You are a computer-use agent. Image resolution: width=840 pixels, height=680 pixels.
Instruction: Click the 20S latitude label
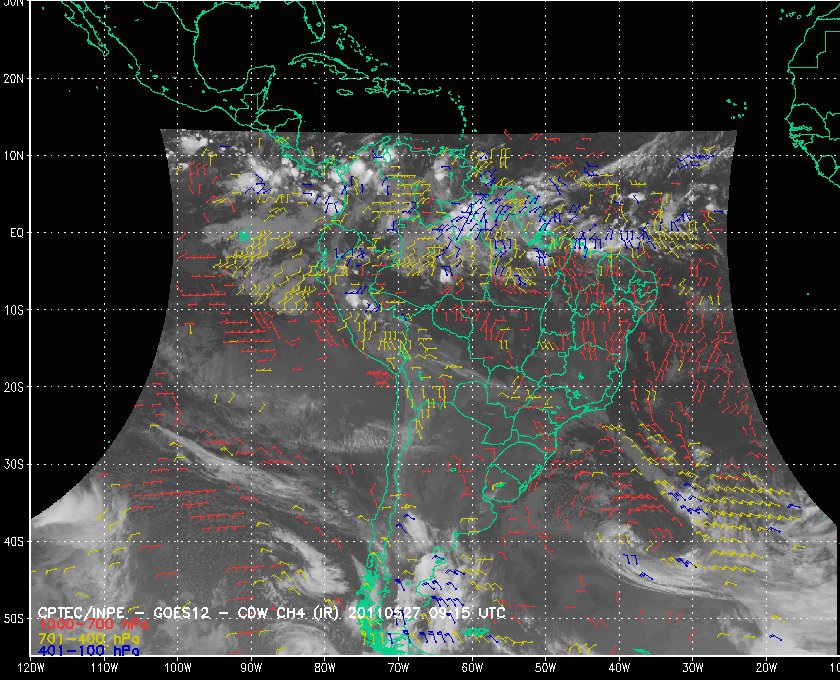pyautogui.click(x=13, y=387)
